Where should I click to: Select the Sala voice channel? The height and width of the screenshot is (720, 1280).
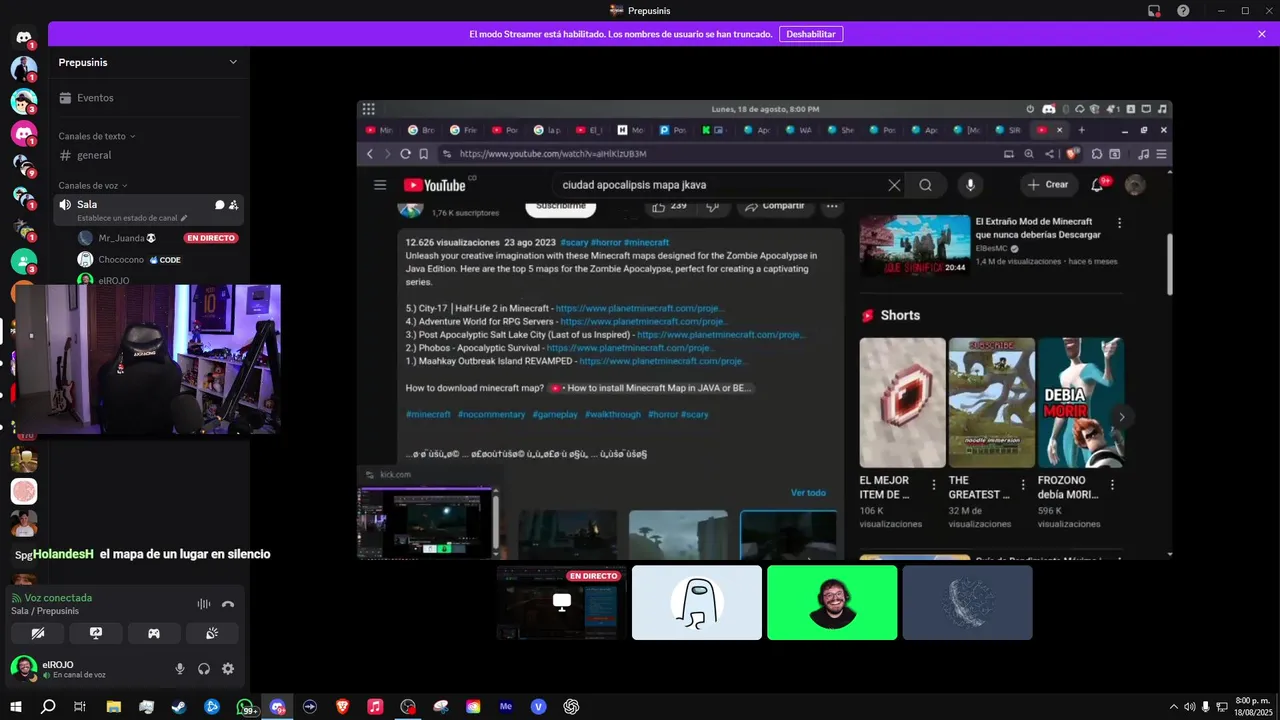pos(148,210)
